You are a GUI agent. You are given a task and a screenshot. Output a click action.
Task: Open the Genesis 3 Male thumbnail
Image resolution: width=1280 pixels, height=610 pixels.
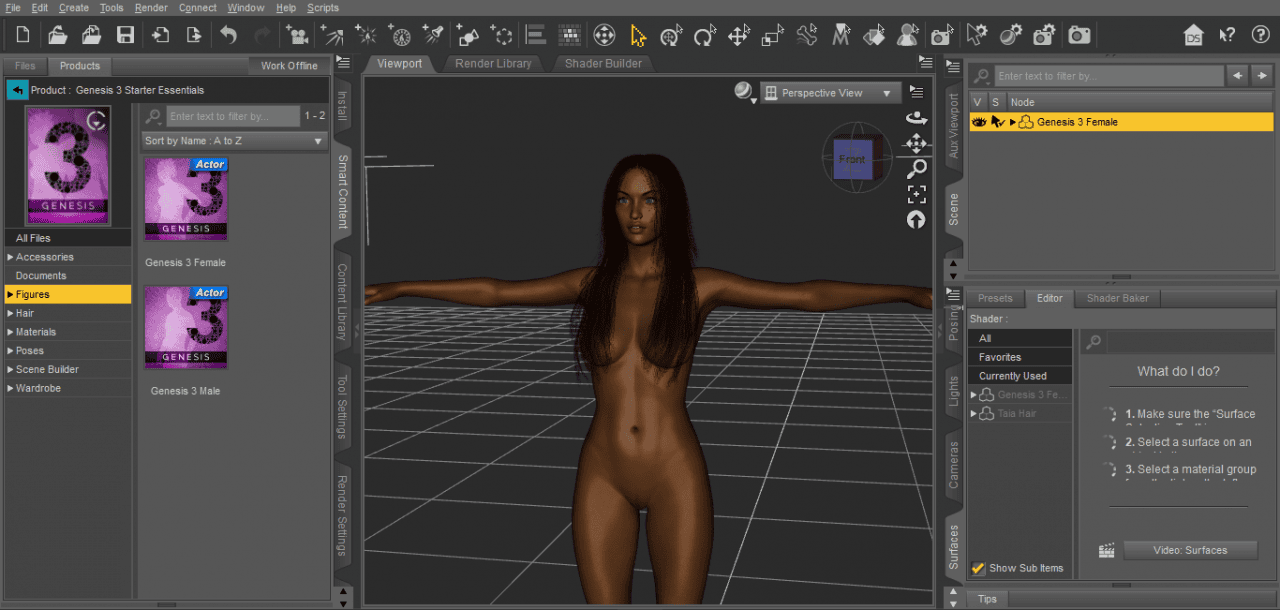click(186, 327)
